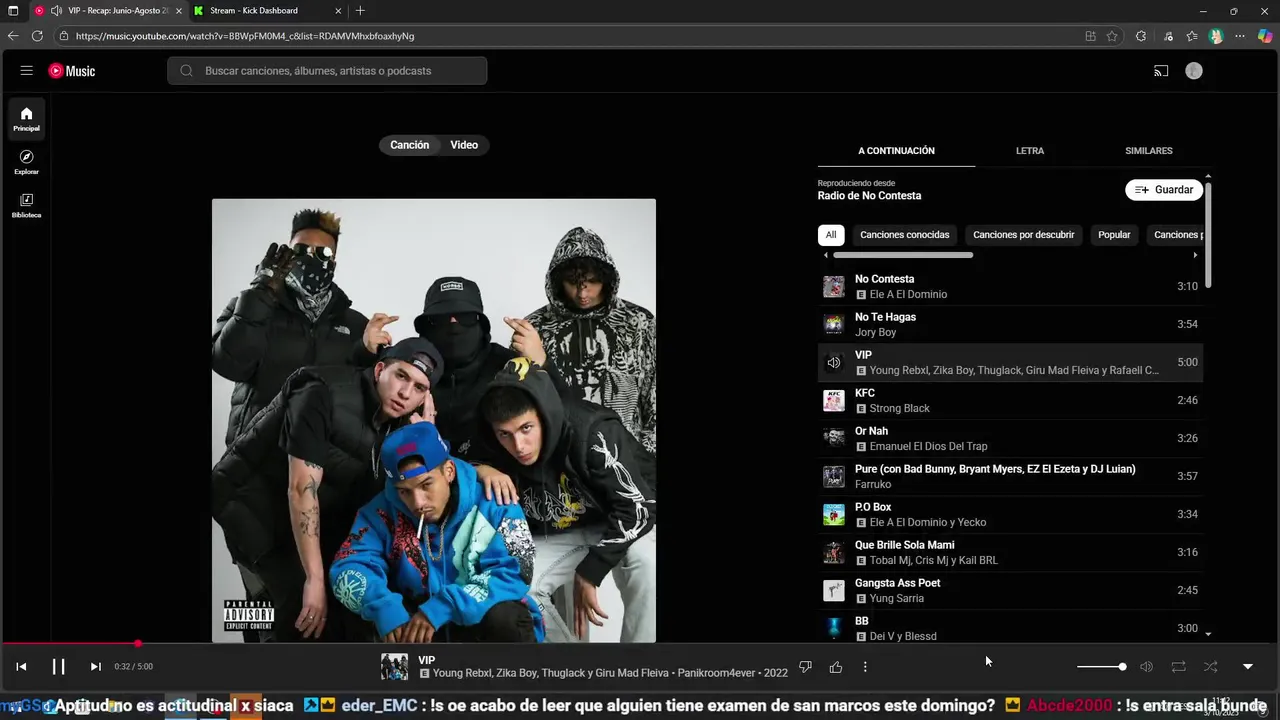Open the LETRA tab
This screenshot has width=1280, height=720.
tap(1030, 151)
